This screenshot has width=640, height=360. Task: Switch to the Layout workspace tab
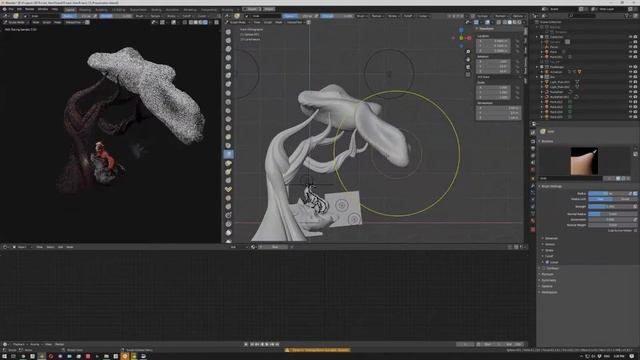[x=70, y=9]
